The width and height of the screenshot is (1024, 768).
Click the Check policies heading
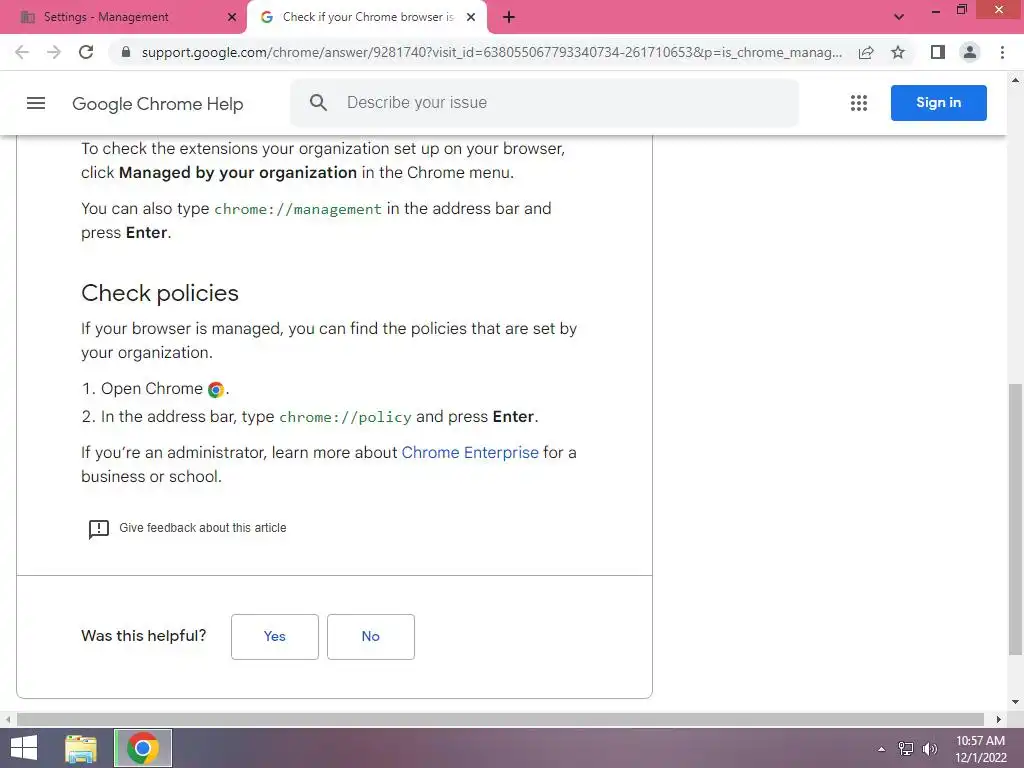pos(160,293)
